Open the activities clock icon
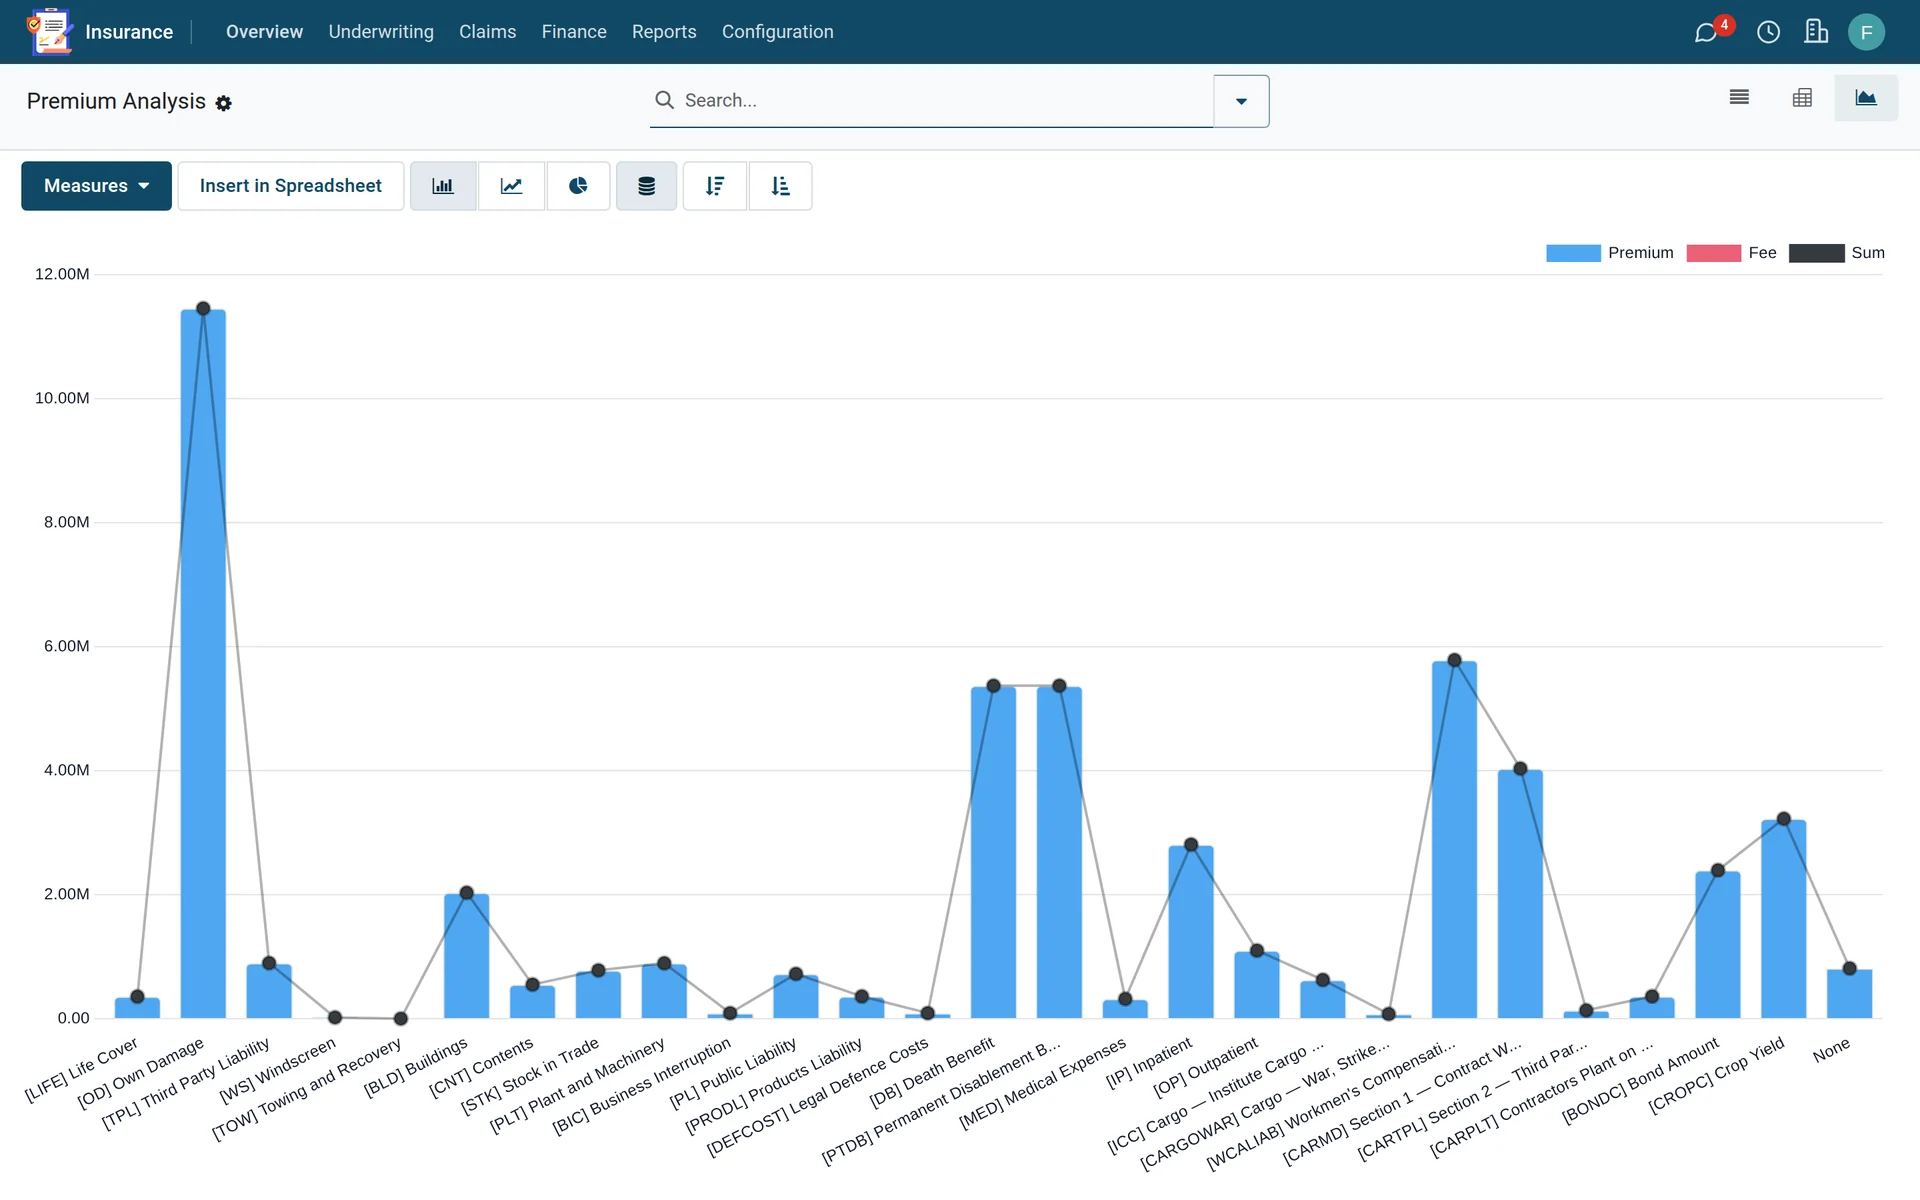1920x1200 pixels. click(x=1768, y=32)
